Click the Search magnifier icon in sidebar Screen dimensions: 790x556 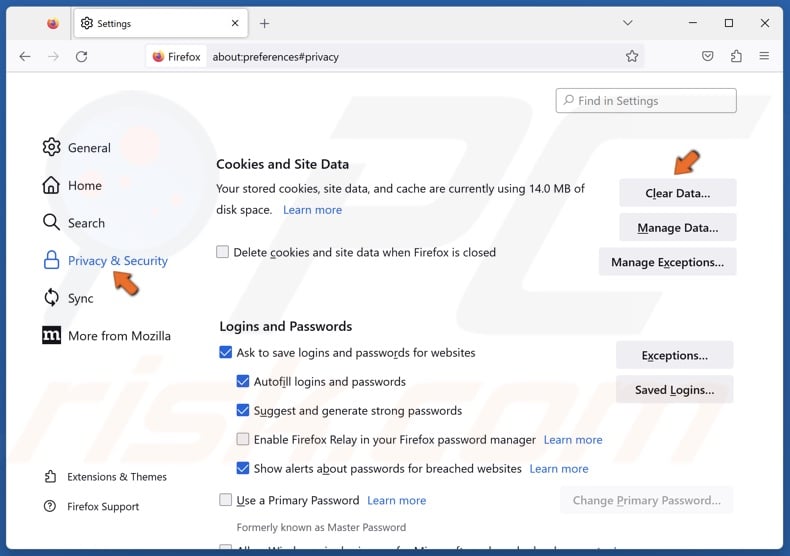pyautogui.click(x=51, y=222)
